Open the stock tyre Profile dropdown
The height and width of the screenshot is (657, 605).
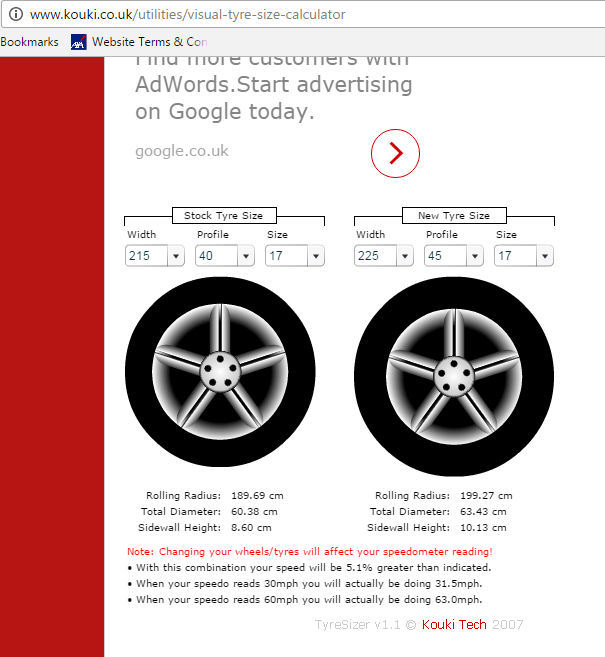[225, 256]
